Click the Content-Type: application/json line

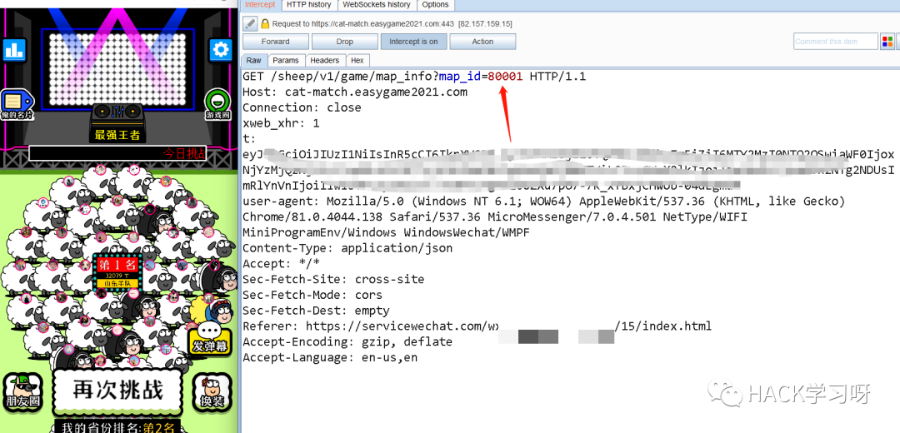click(347, 248)
